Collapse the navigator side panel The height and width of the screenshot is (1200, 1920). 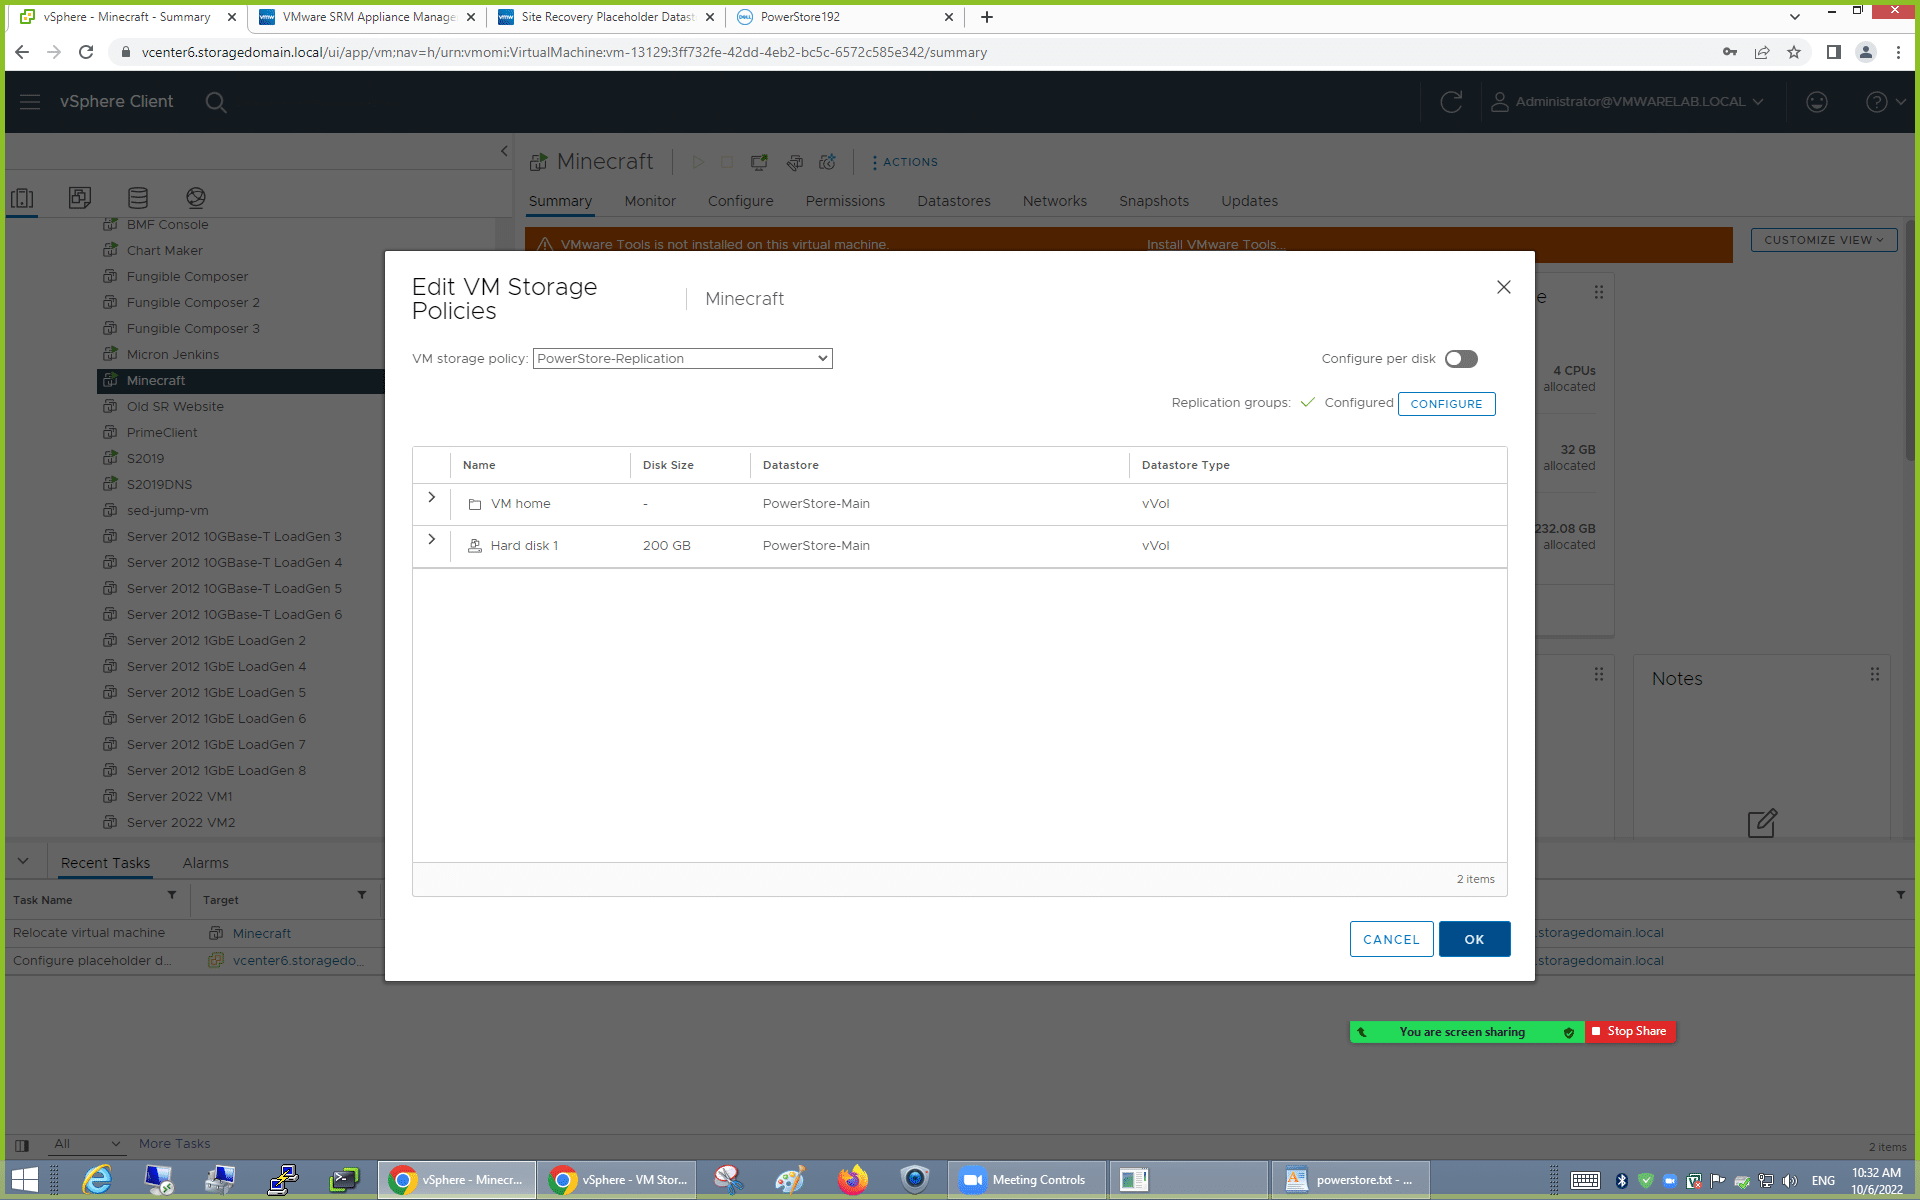pos(504,151)
